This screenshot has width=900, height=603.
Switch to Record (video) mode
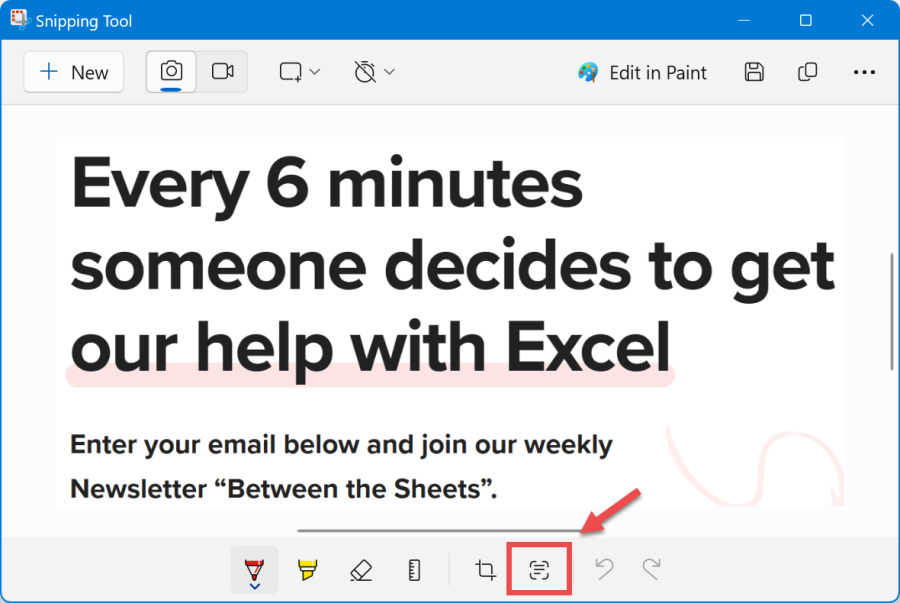(222, 72)
